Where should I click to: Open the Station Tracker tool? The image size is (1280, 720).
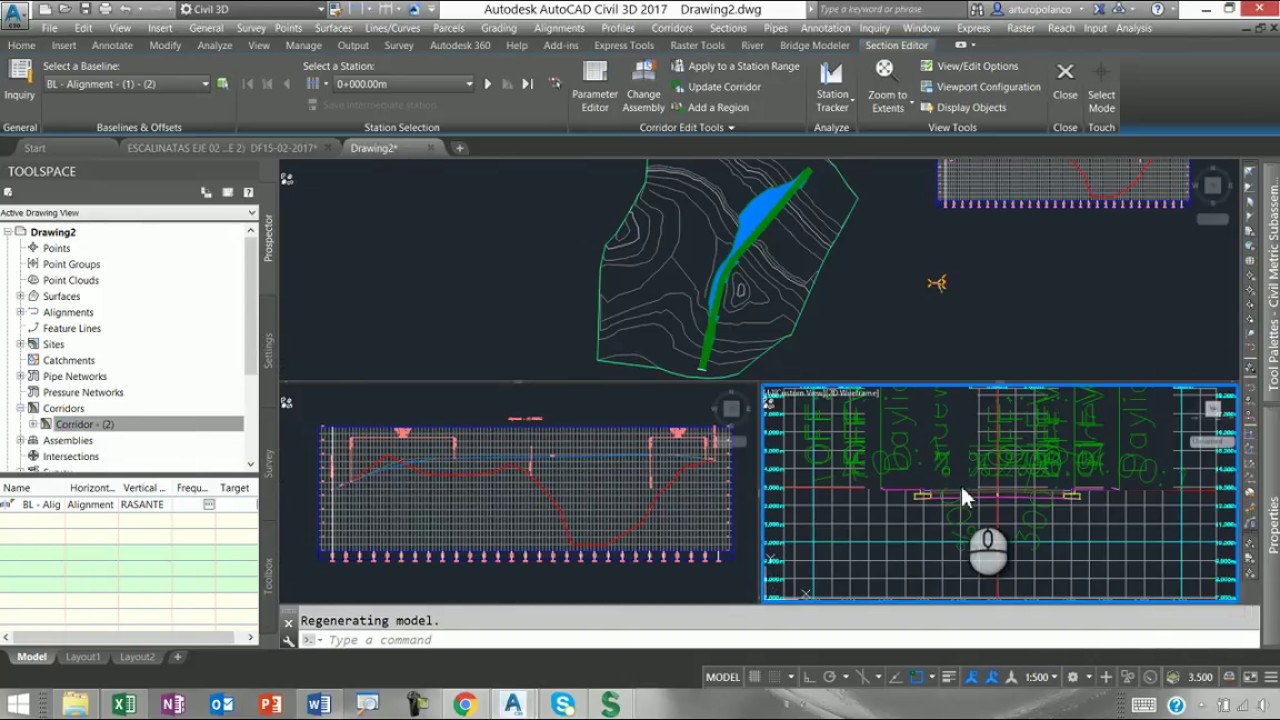832,86
